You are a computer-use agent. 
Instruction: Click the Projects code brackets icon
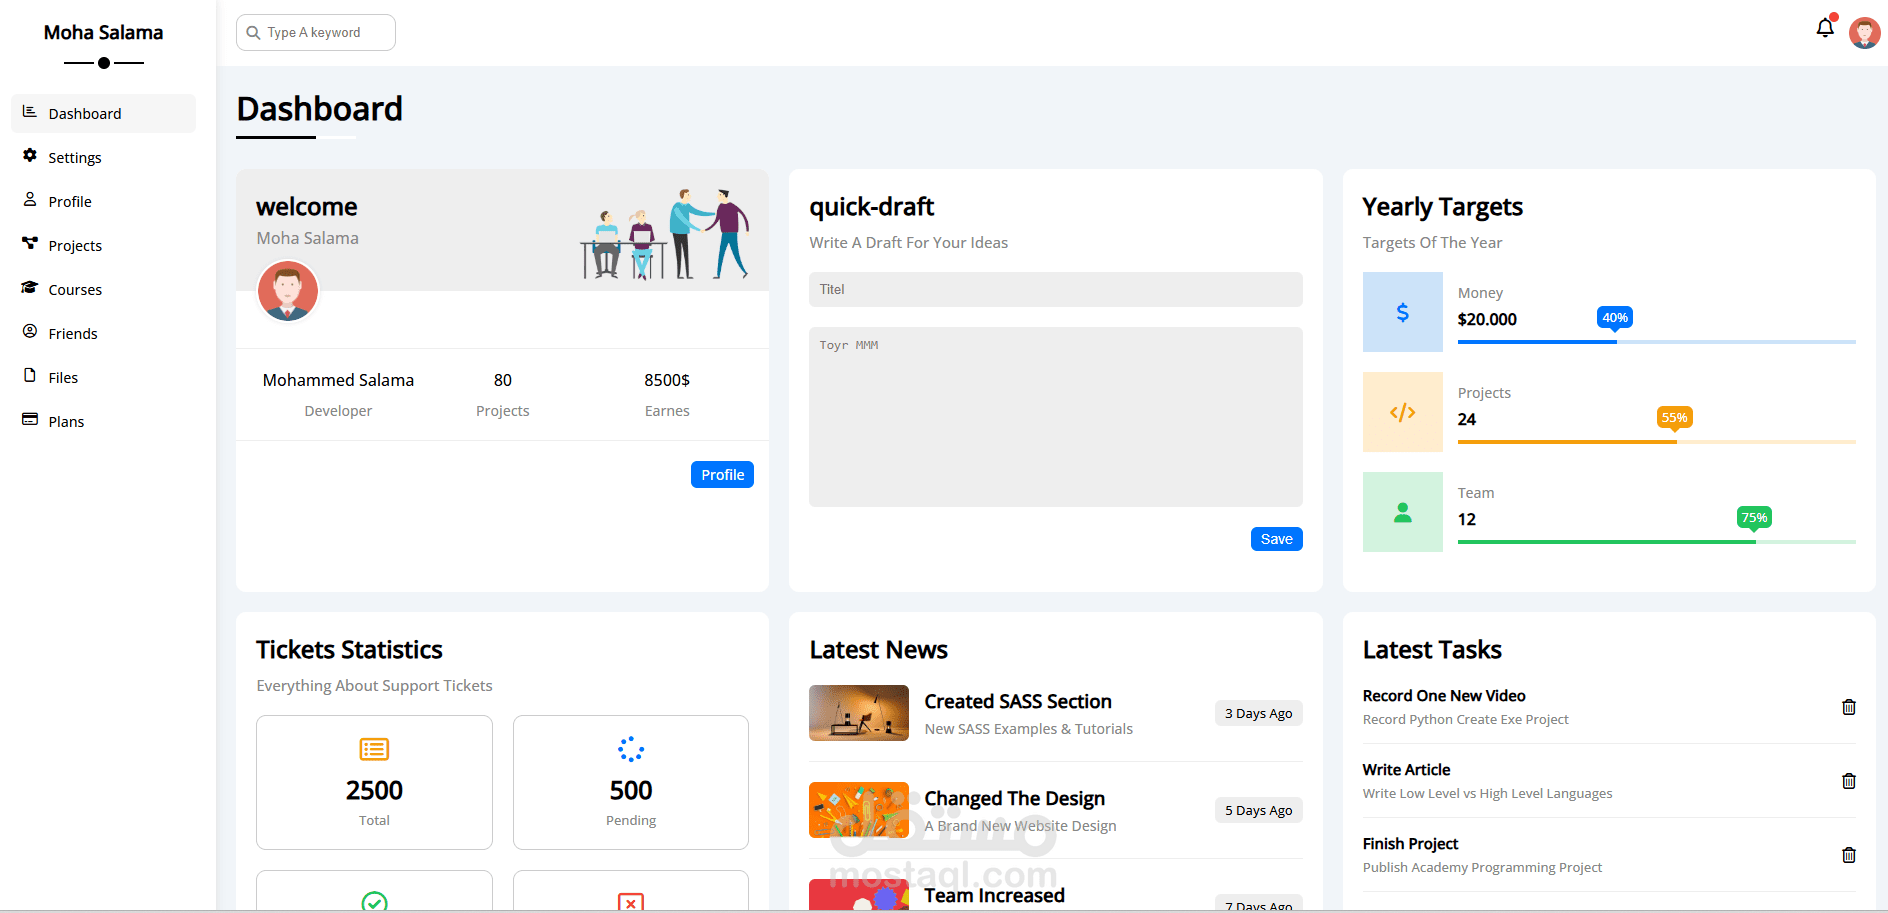tap(1402, 412)
